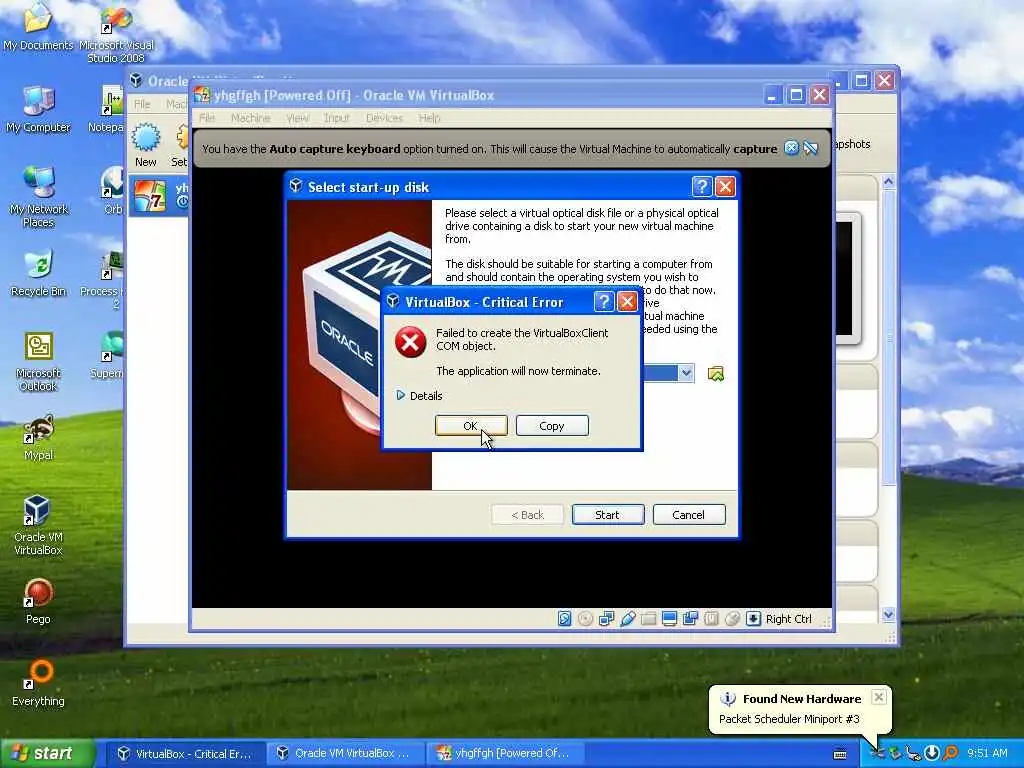1024x768 pixels.
Task: Open My Network Places desktop icon
Action: tap(38, 197)
